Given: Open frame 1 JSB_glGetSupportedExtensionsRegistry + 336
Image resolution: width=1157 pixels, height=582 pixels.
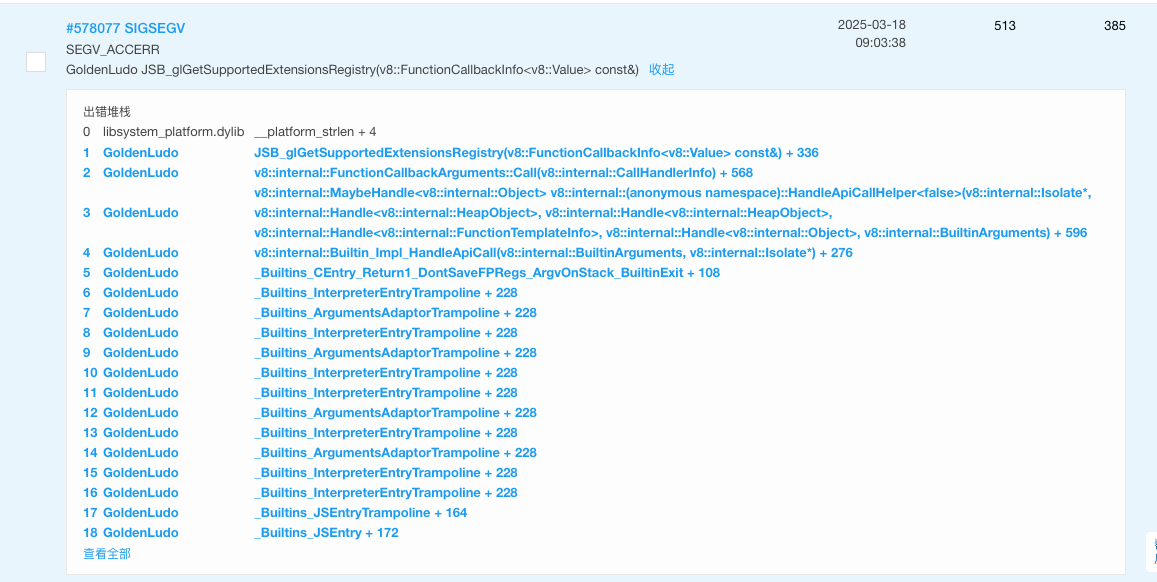Looking at the screenshot, I should coord(536,153).
